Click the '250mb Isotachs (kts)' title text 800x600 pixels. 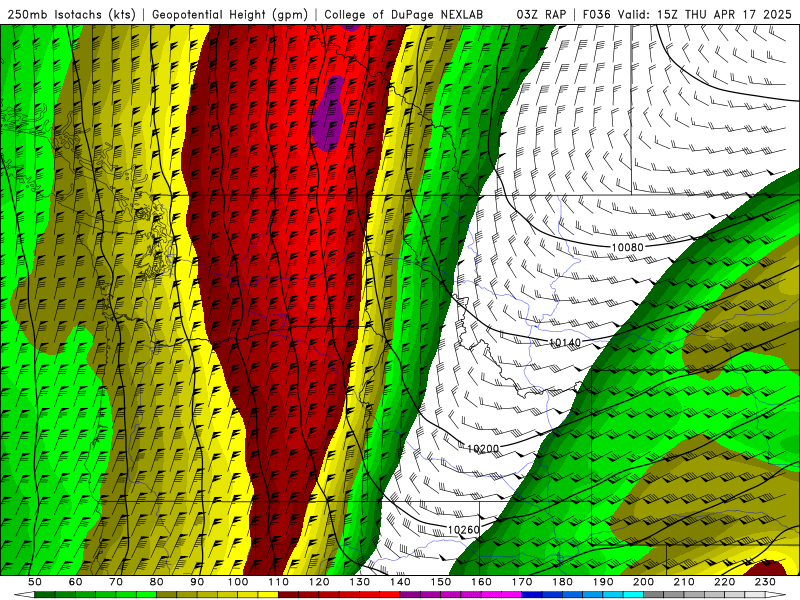click(x=71, y=14)
